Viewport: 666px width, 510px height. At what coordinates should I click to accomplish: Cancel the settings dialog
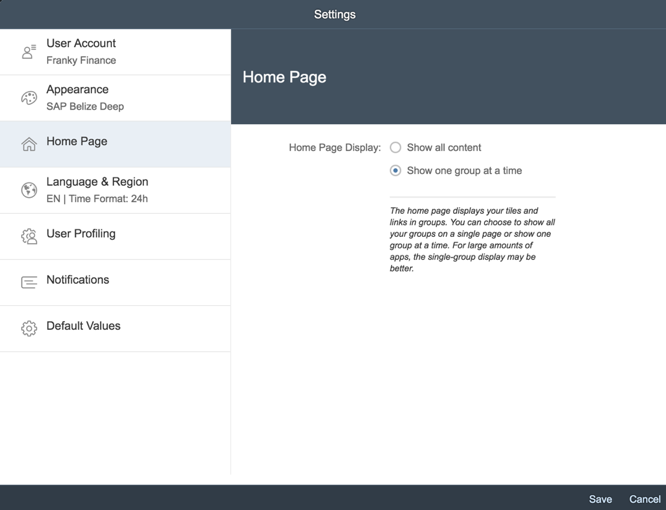[645, 499]
